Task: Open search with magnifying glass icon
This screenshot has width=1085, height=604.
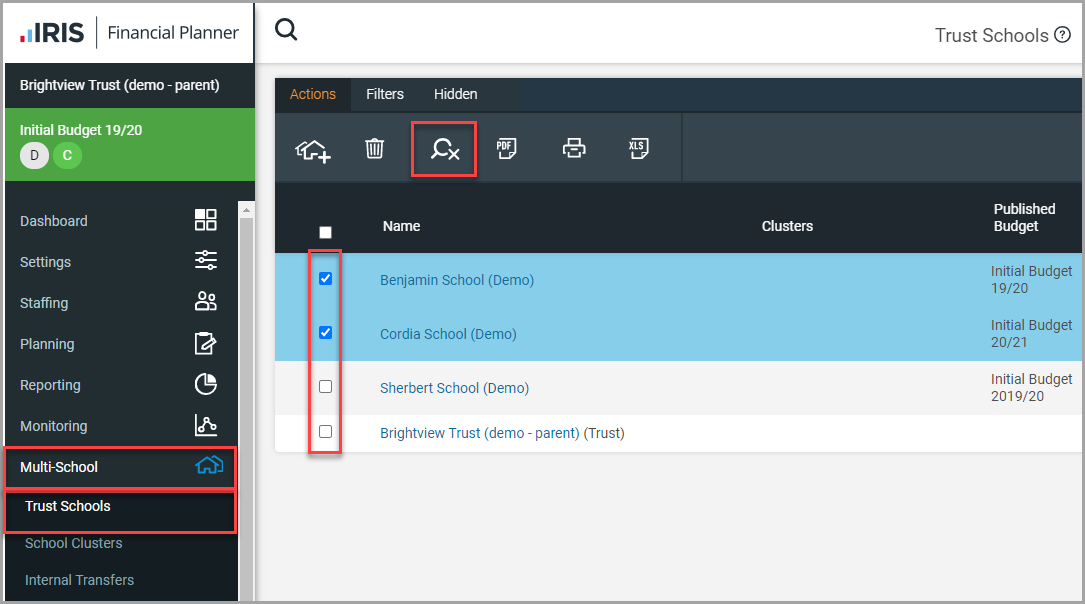Action: pos(286,30)
